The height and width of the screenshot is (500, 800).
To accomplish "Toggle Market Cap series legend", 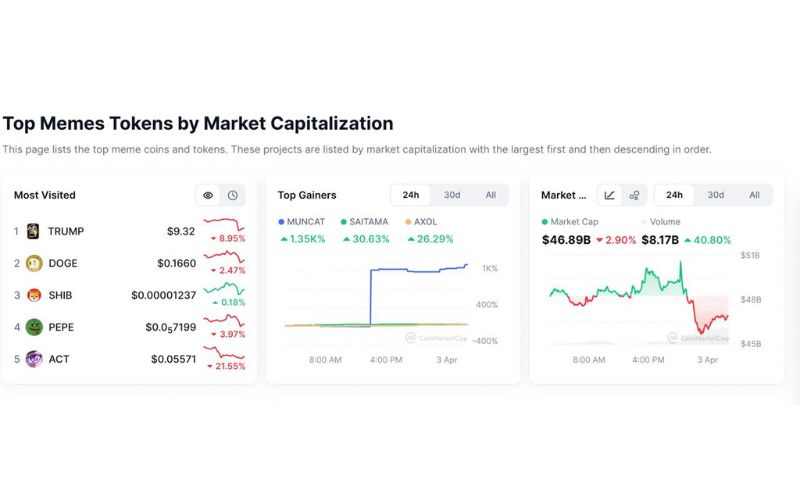I will [571, 222].
